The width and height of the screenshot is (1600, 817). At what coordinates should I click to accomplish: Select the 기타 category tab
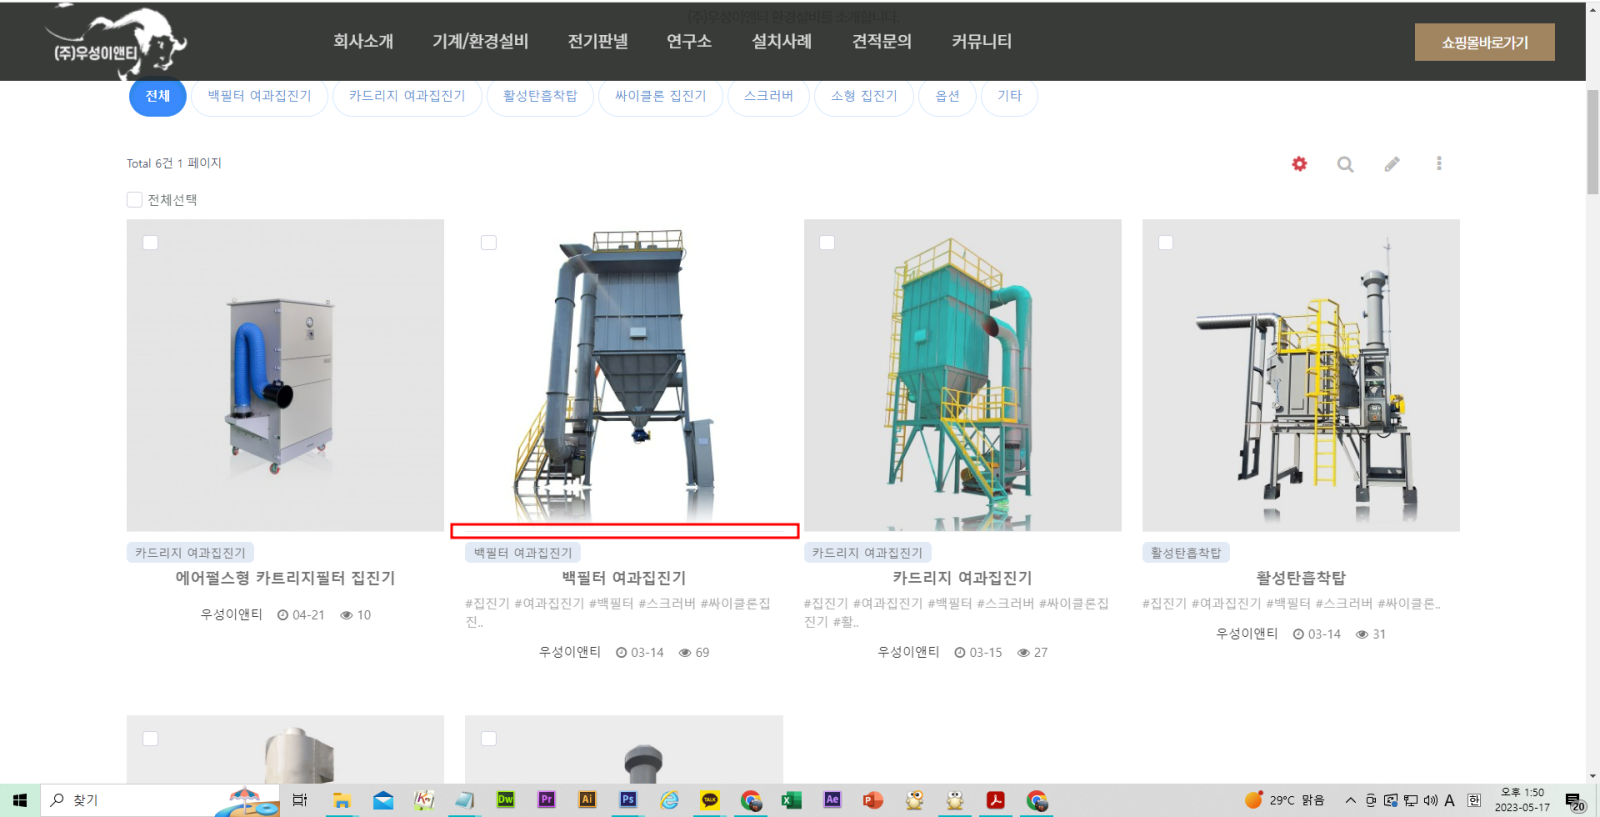(x=1010, y=97)
